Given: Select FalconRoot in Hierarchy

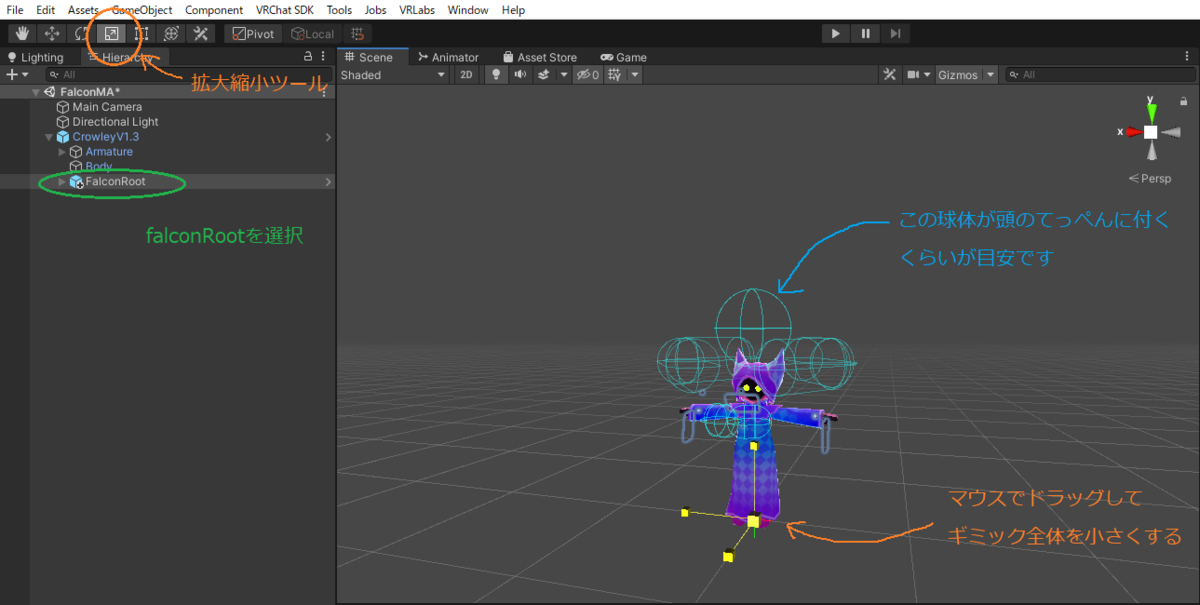Looking at the screenshot, I should [115, 182].
